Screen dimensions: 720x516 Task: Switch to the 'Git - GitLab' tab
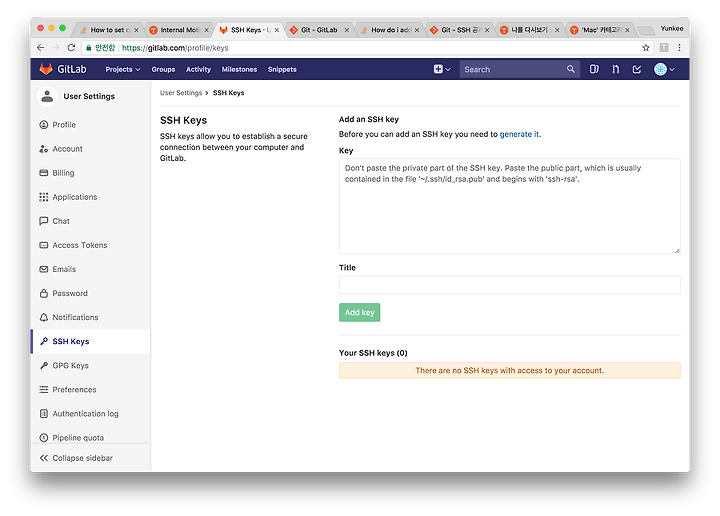pos(319,30)
